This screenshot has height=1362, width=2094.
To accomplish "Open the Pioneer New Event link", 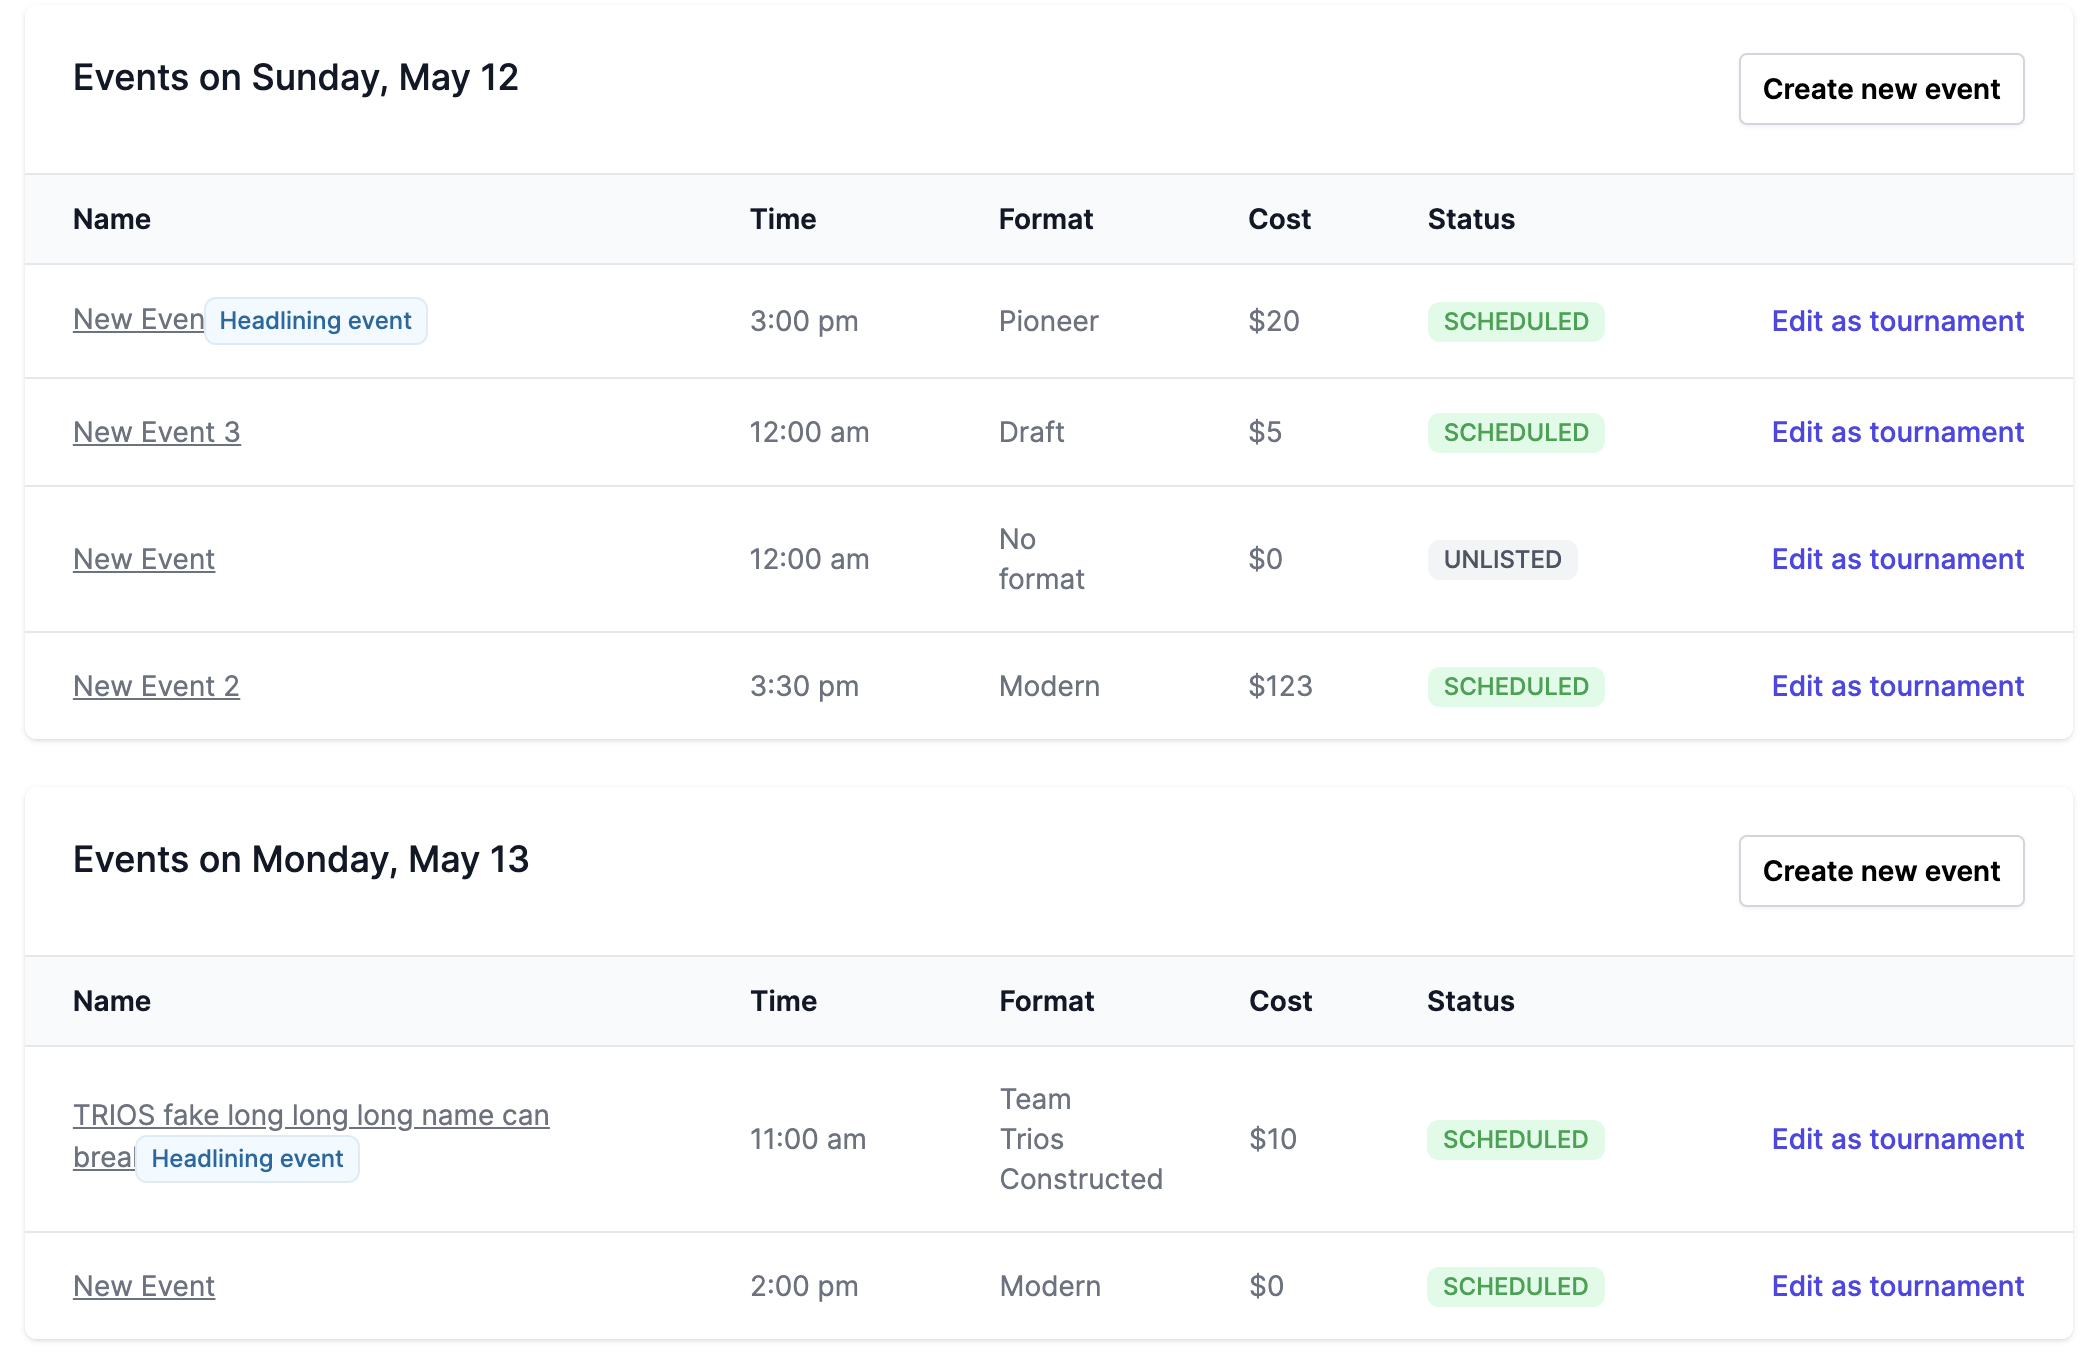I will tap(137, 320).
